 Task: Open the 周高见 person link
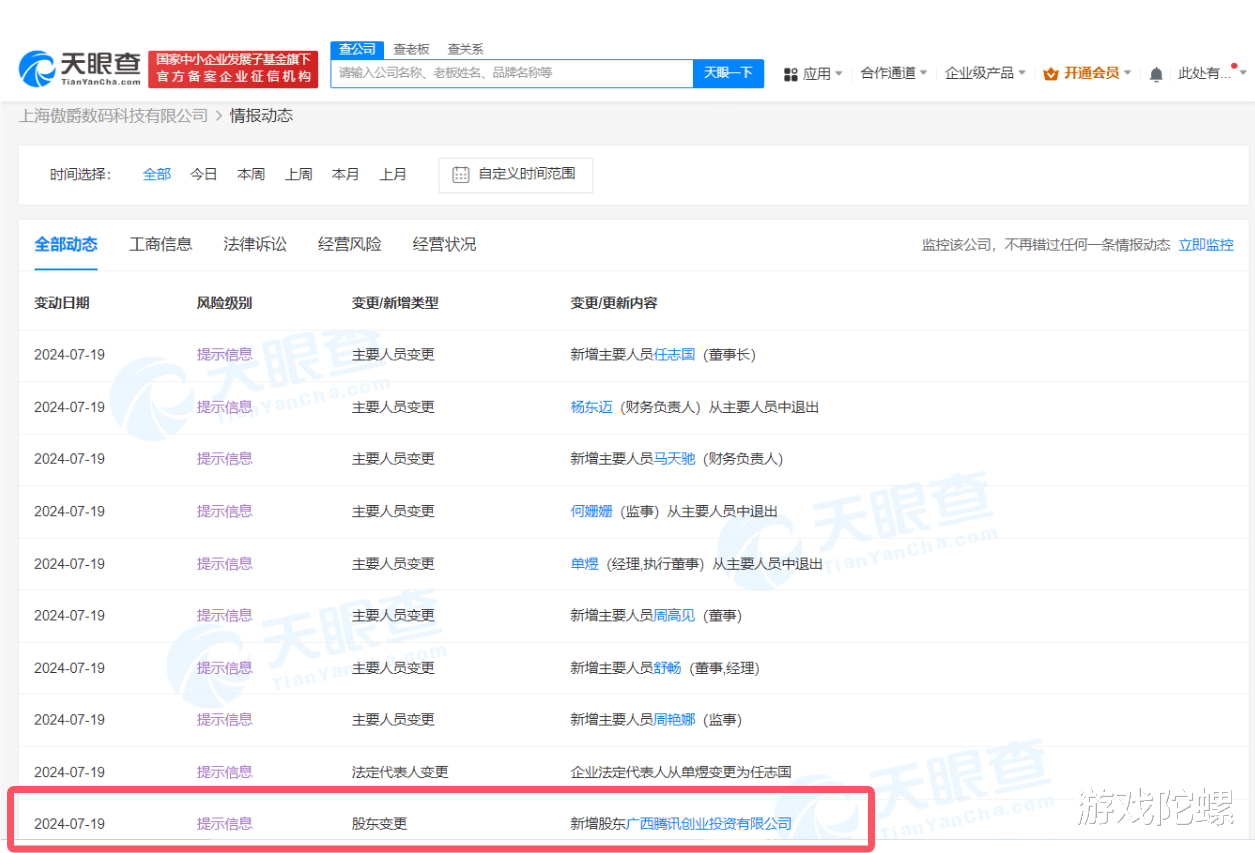674,616
